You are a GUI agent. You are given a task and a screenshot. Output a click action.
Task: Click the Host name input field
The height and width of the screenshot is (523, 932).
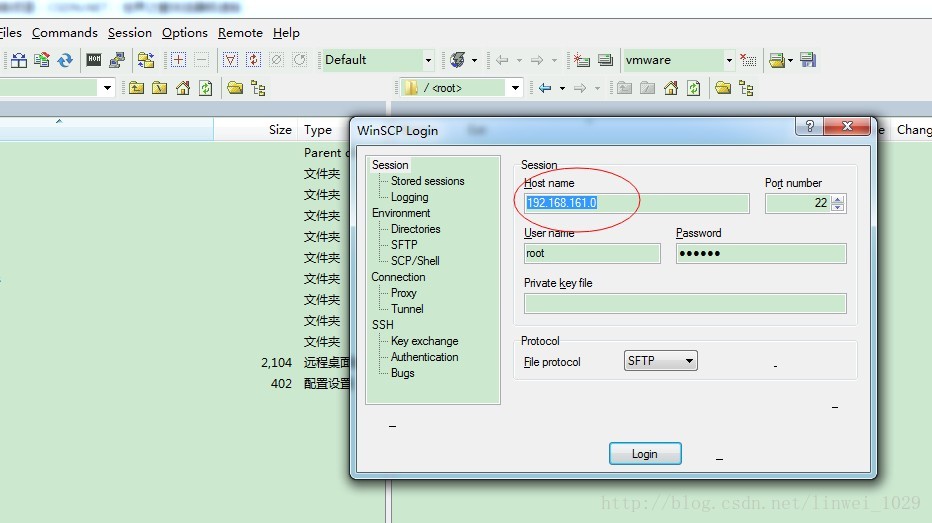coord(637,203)
